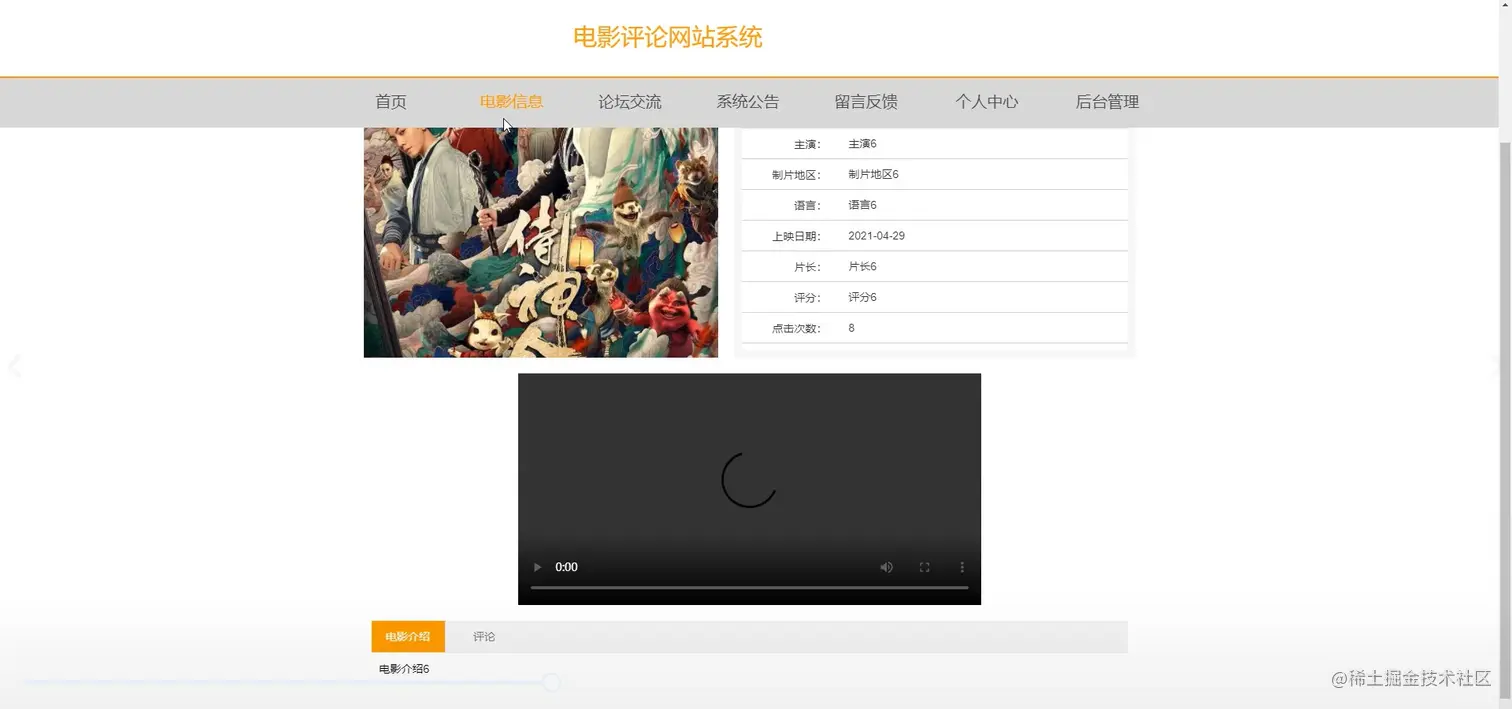Screen dimensions: 1512x709
Task: Click the 制片地区: label
Action: 796,175
